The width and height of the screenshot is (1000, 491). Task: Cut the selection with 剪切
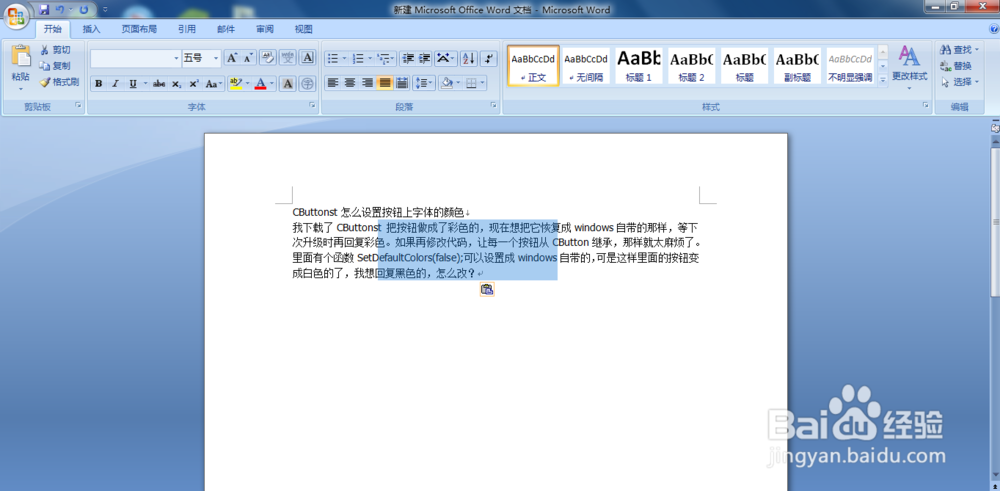tap(55, 50)
